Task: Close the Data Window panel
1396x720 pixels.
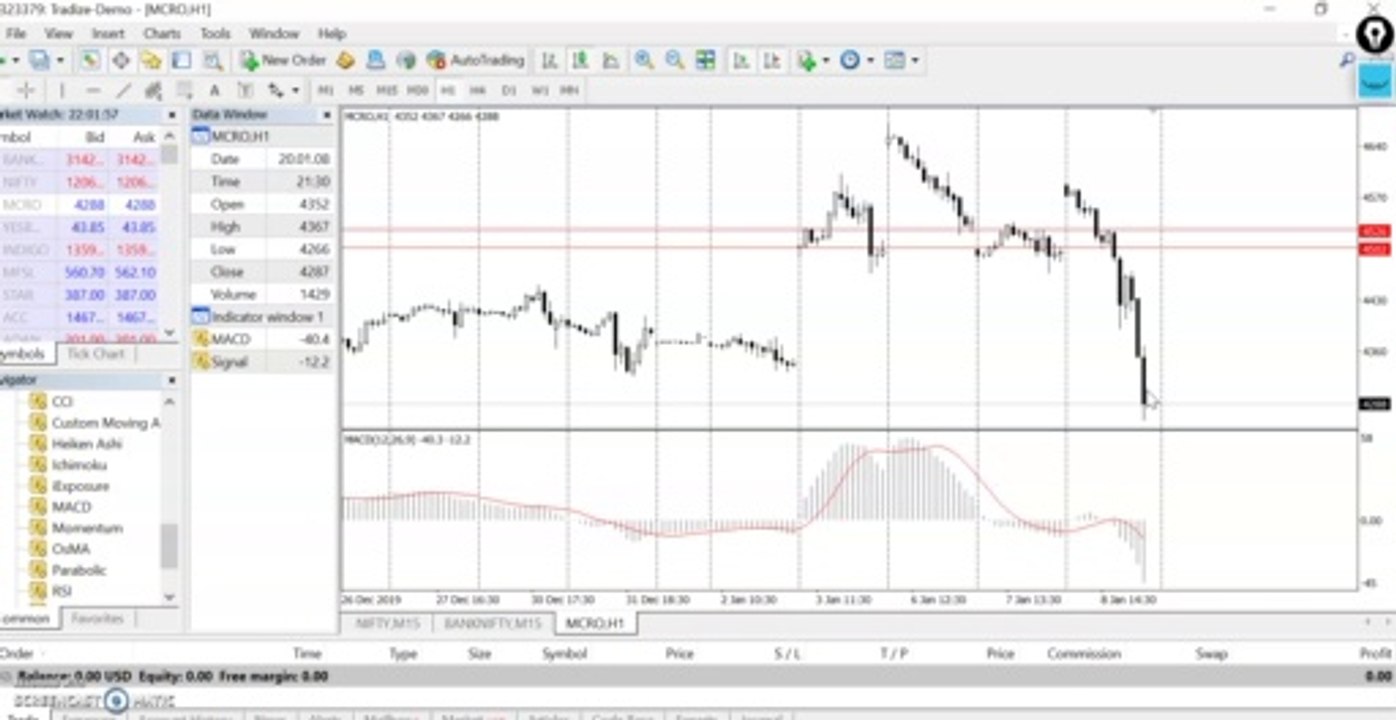Action: [327, 115]
